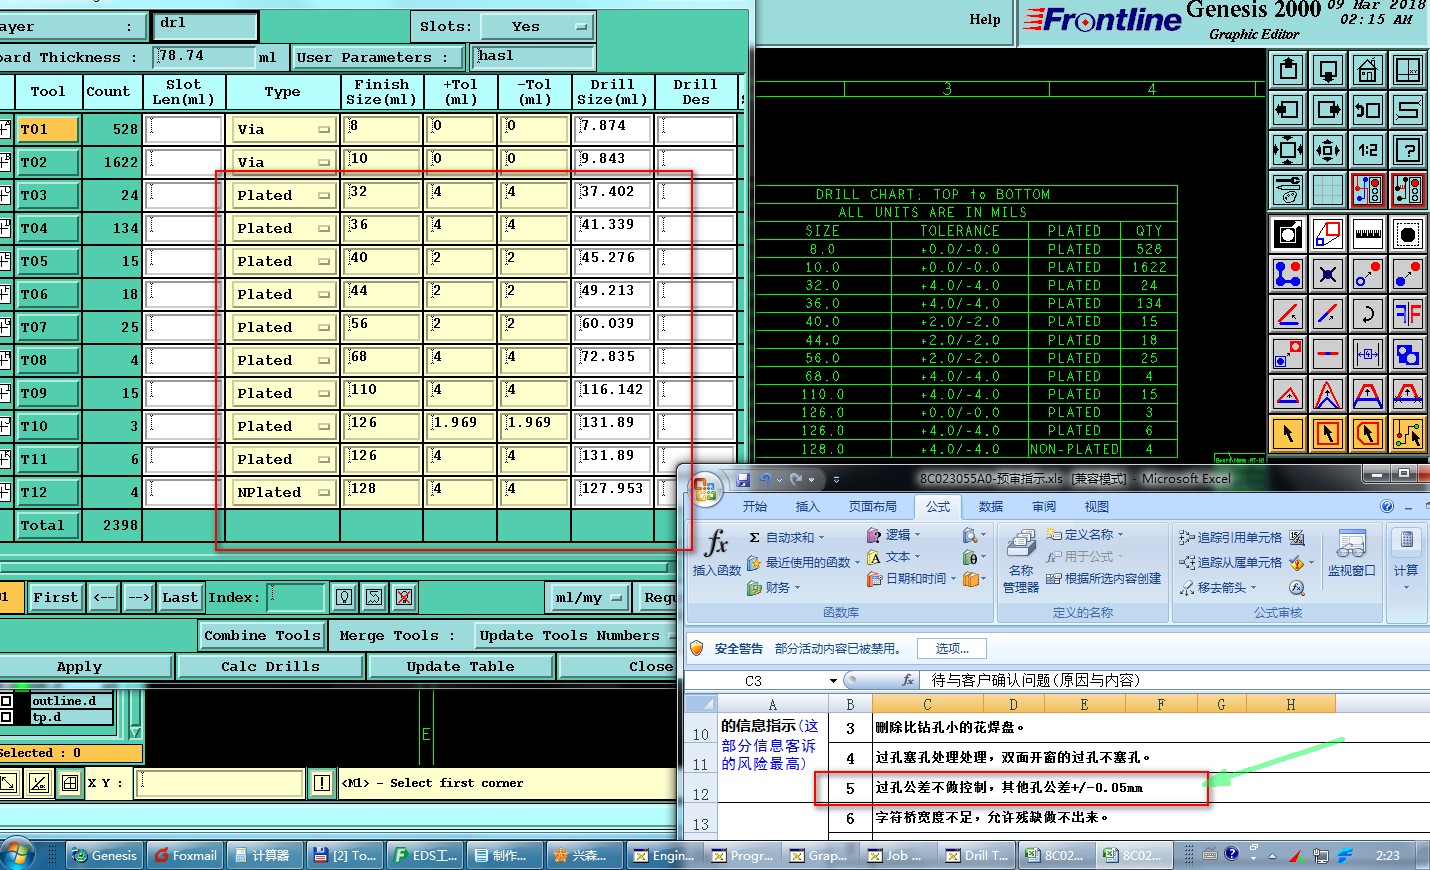1430x870 pixels.
Task: Click the T05 Finish Size field
Action: (x=382, y=261)
